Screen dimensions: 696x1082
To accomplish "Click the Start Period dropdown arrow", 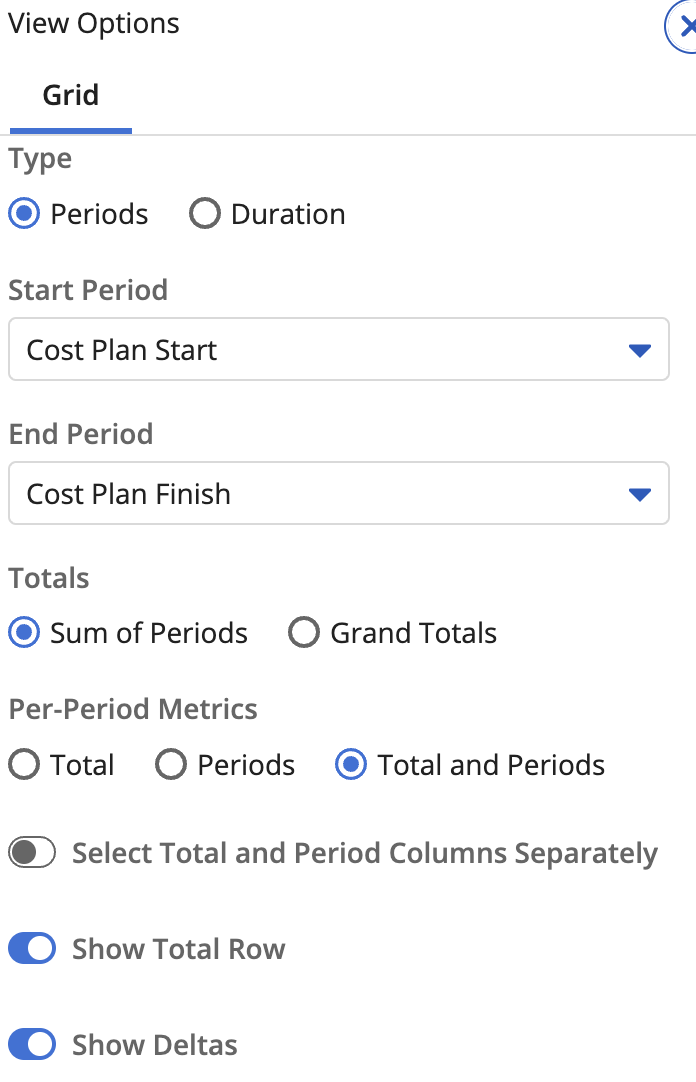I will click(639, 350).
